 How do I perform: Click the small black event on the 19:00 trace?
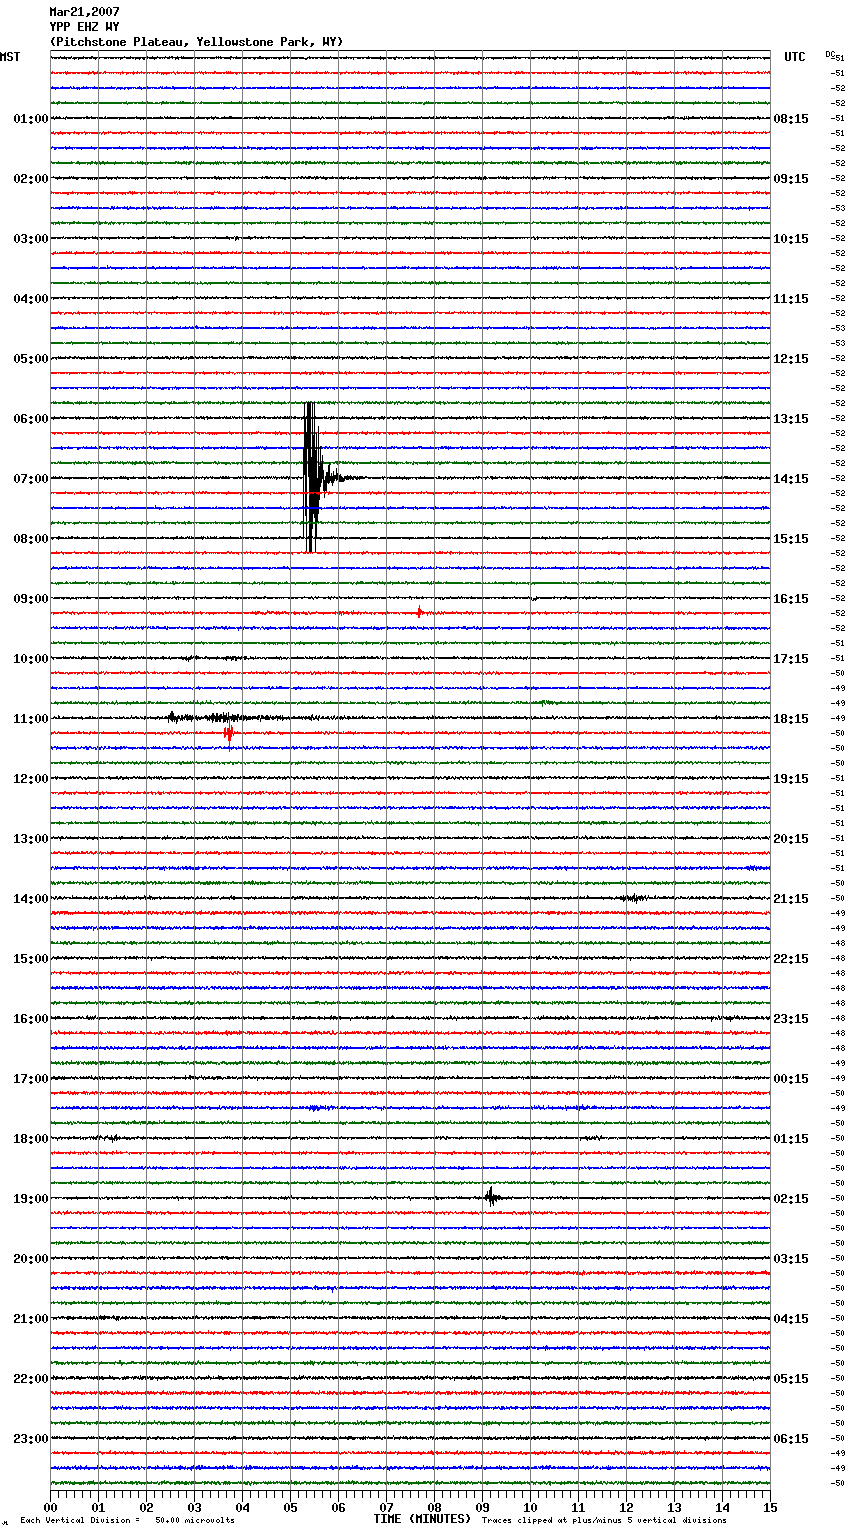pyautogui.click(x=492, y=1197)
